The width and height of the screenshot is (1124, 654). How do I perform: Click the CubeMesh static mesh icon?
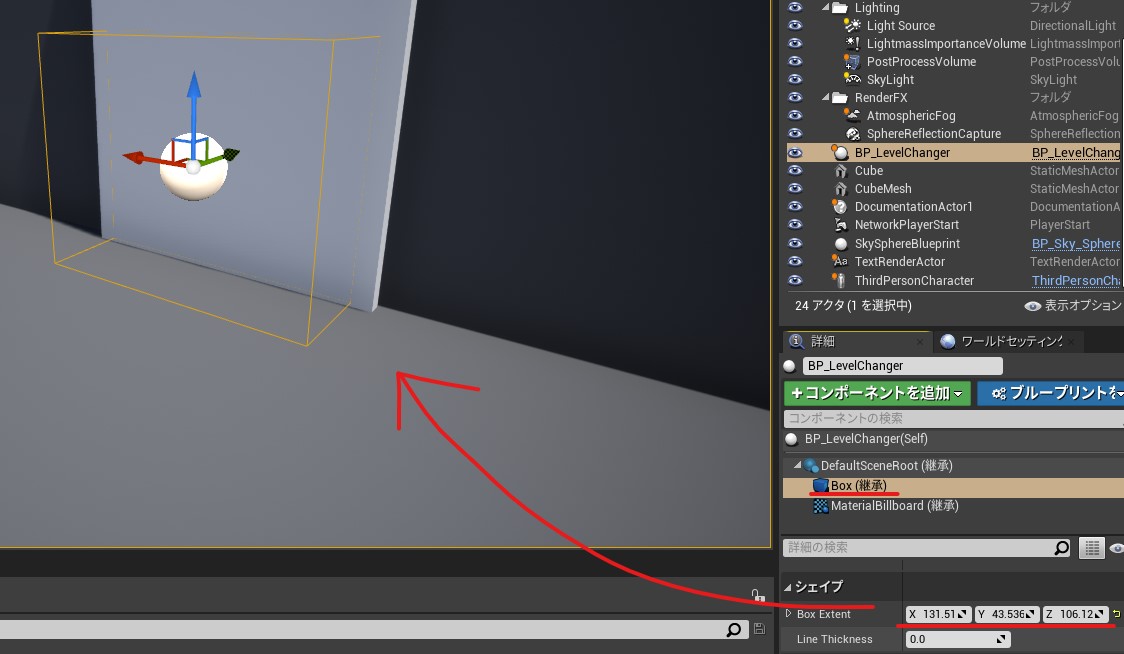(x=840, y=189)
